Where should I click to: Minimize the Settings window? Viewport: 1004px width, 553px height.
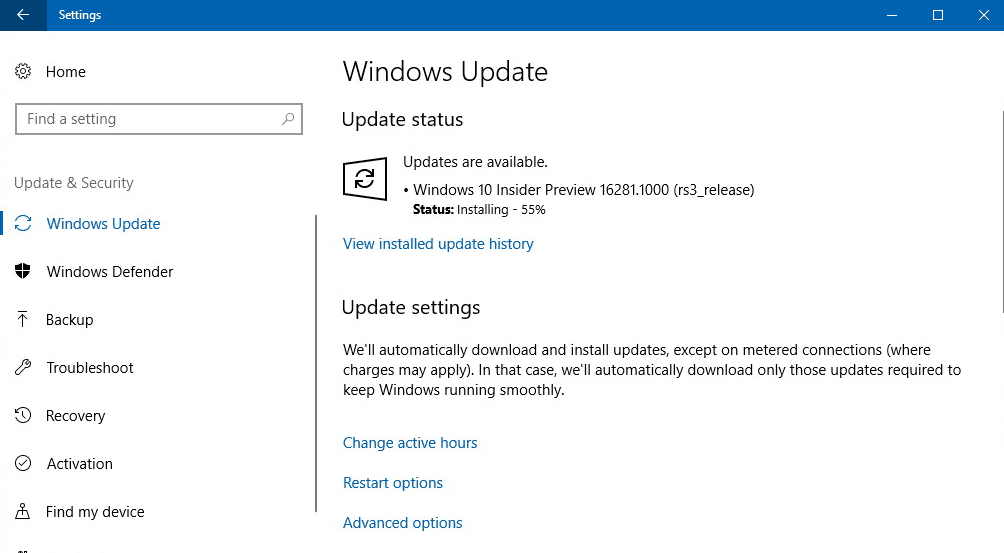(891, 15)
